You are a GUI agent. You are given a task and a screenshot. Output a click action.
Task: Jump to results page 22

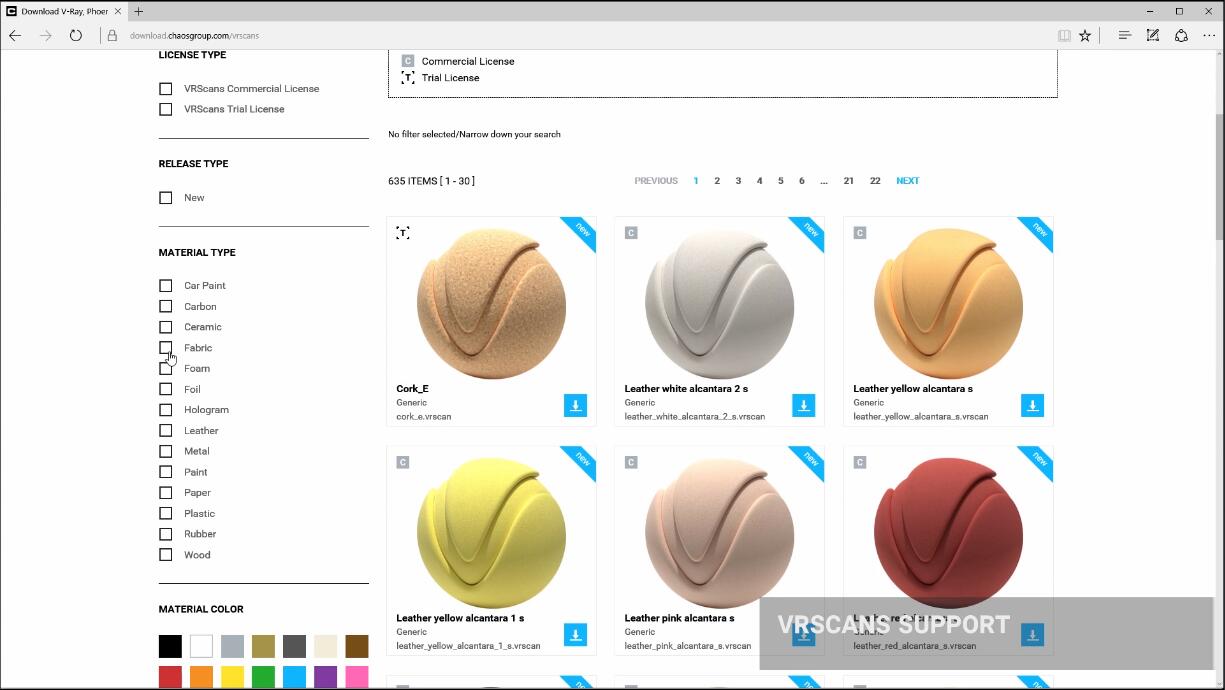[x=875, y=181]
